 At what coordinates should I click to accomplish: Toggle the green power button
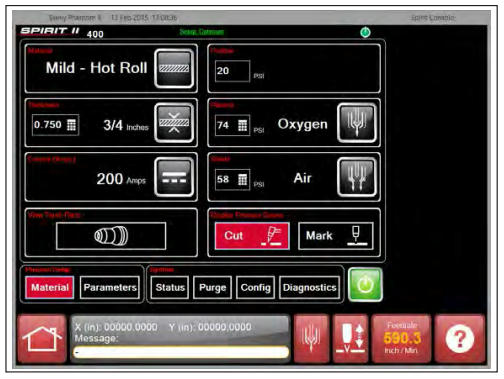click(x=365, y=285)
